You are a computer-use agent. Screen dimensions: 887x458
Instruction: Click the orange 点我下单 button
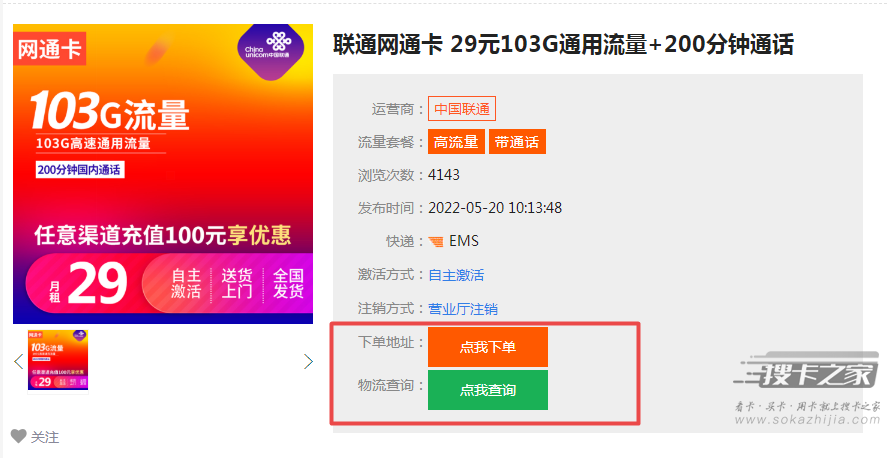488,347
